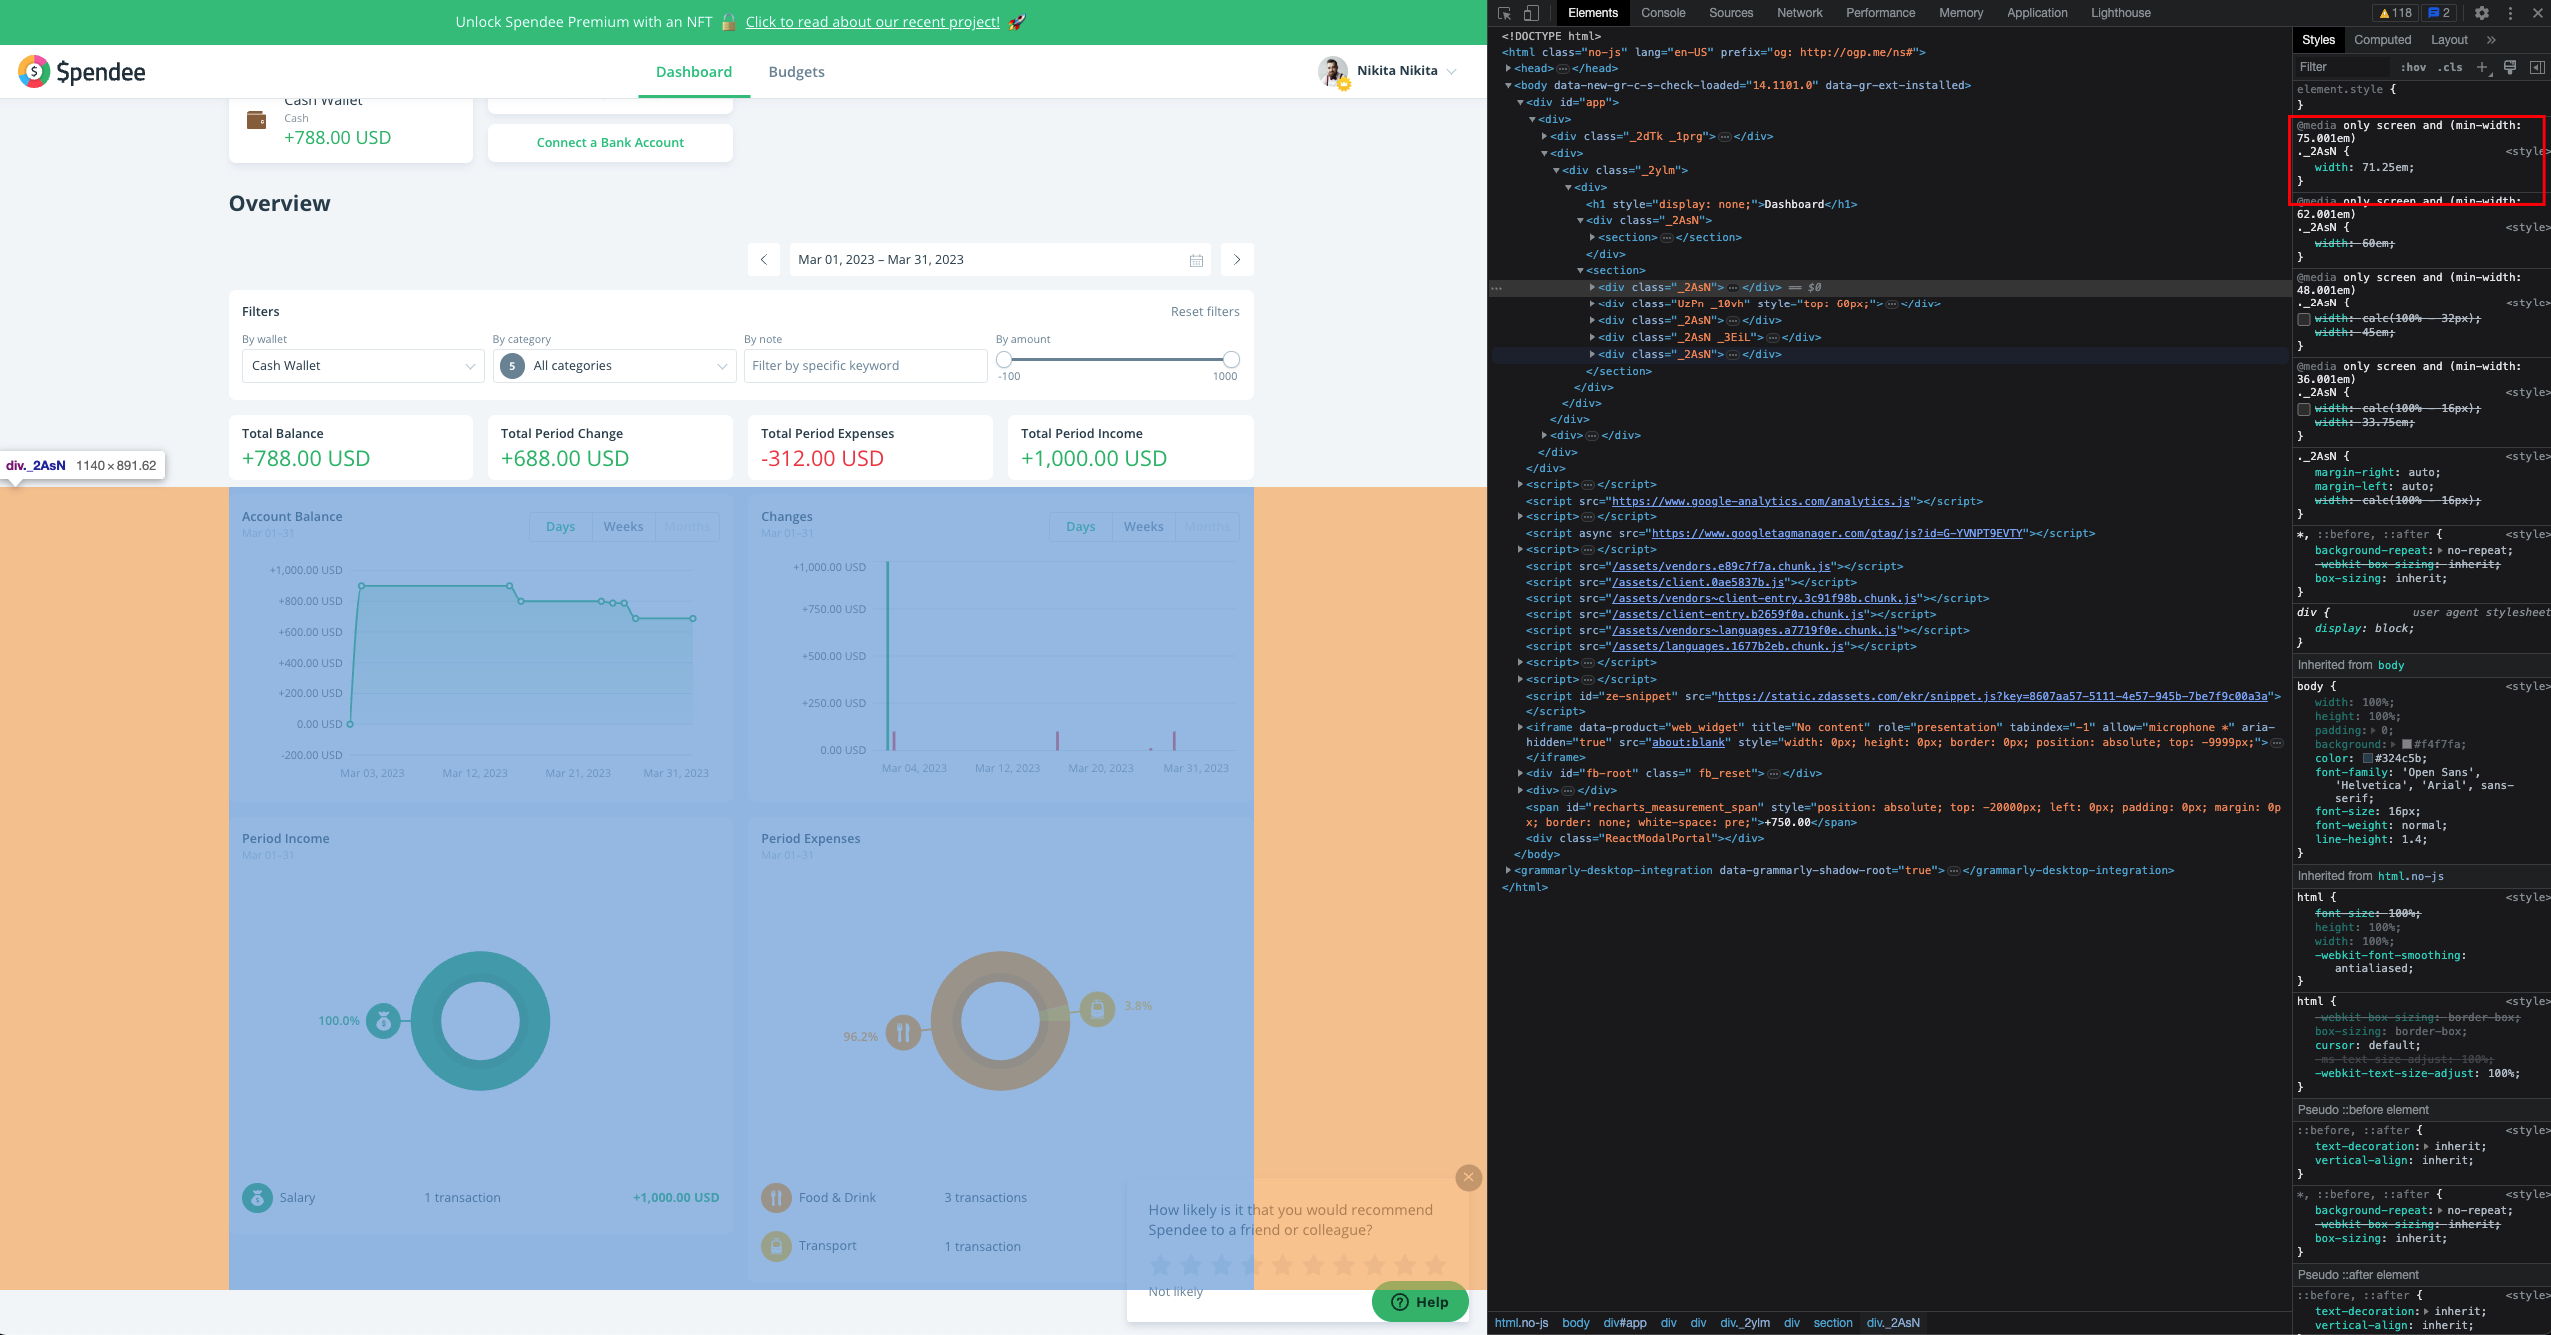Open the warnings counter showing 118
The width and height of the screenshot is (2551, 1335).
click(2397, 13)
